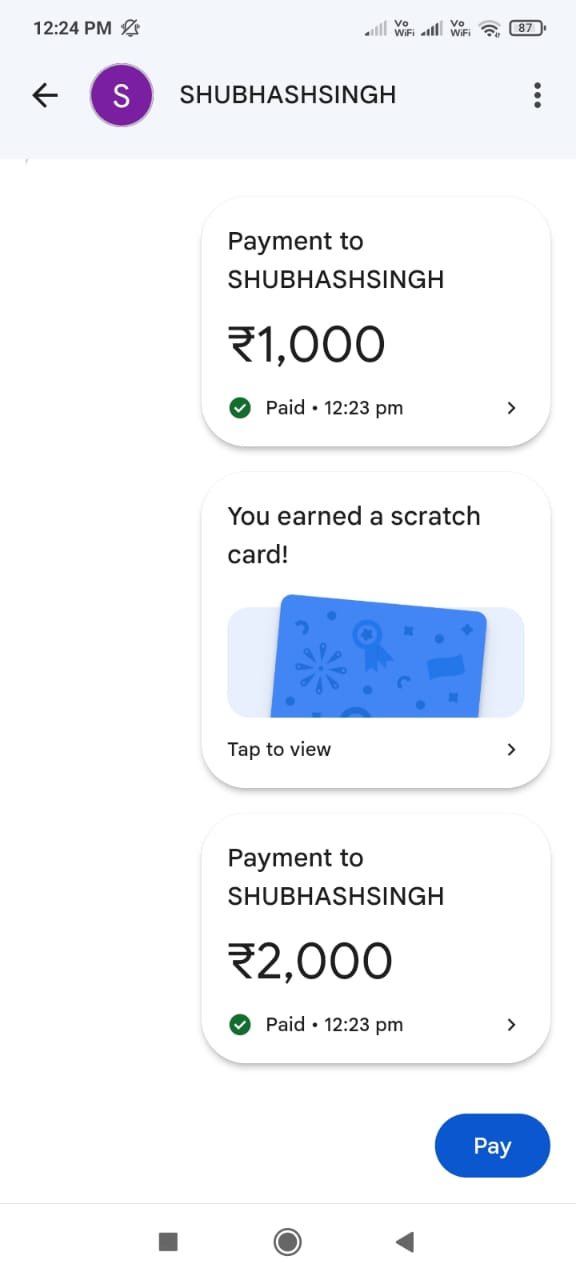The image size is (576, 1280).
Task: Tap the purple S profile avatar
Action: click(x=121, y=95)
